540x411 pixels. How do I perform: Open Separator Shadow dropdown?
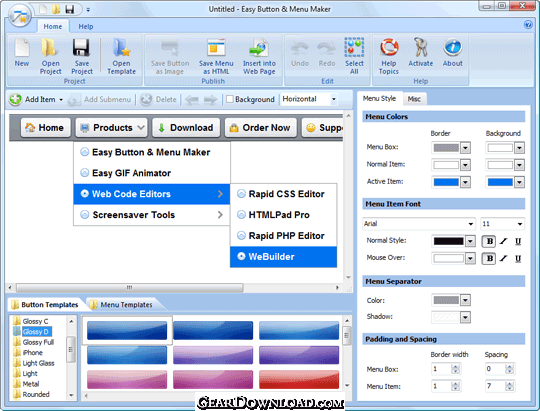[x=465, y=317]
